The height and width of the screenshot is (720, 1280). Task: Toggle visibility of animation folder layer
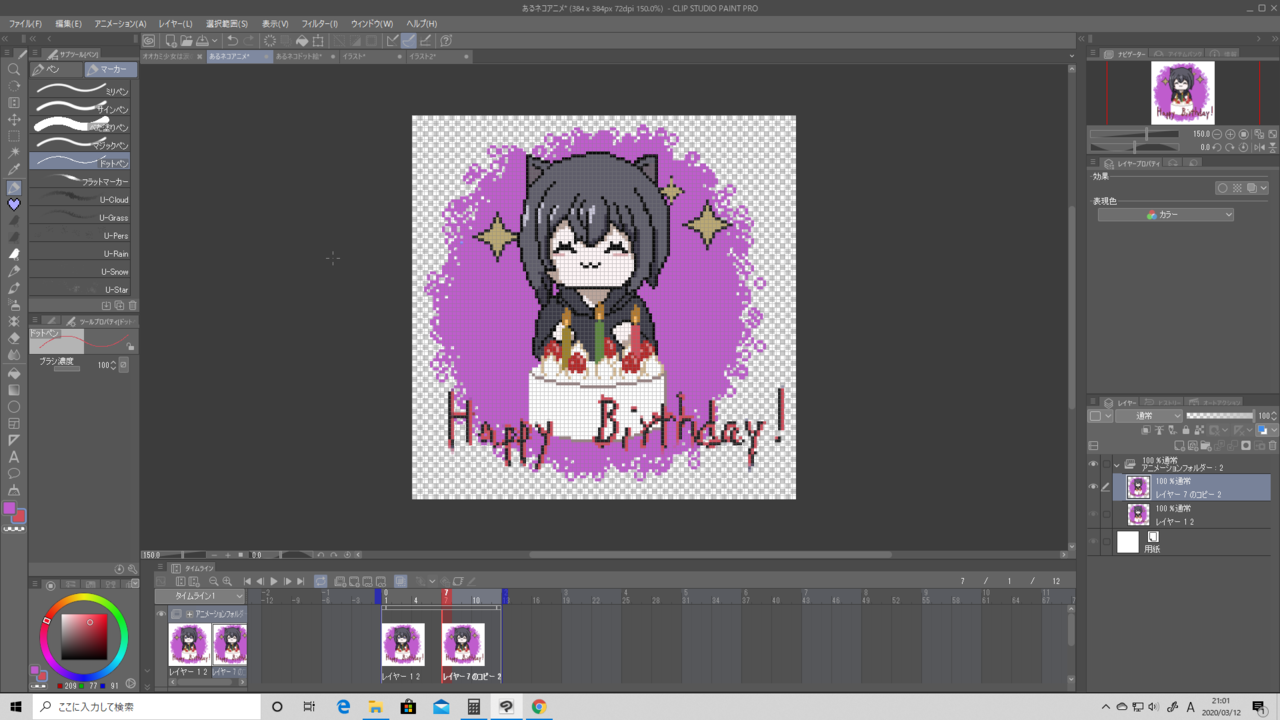point(1093,464)
